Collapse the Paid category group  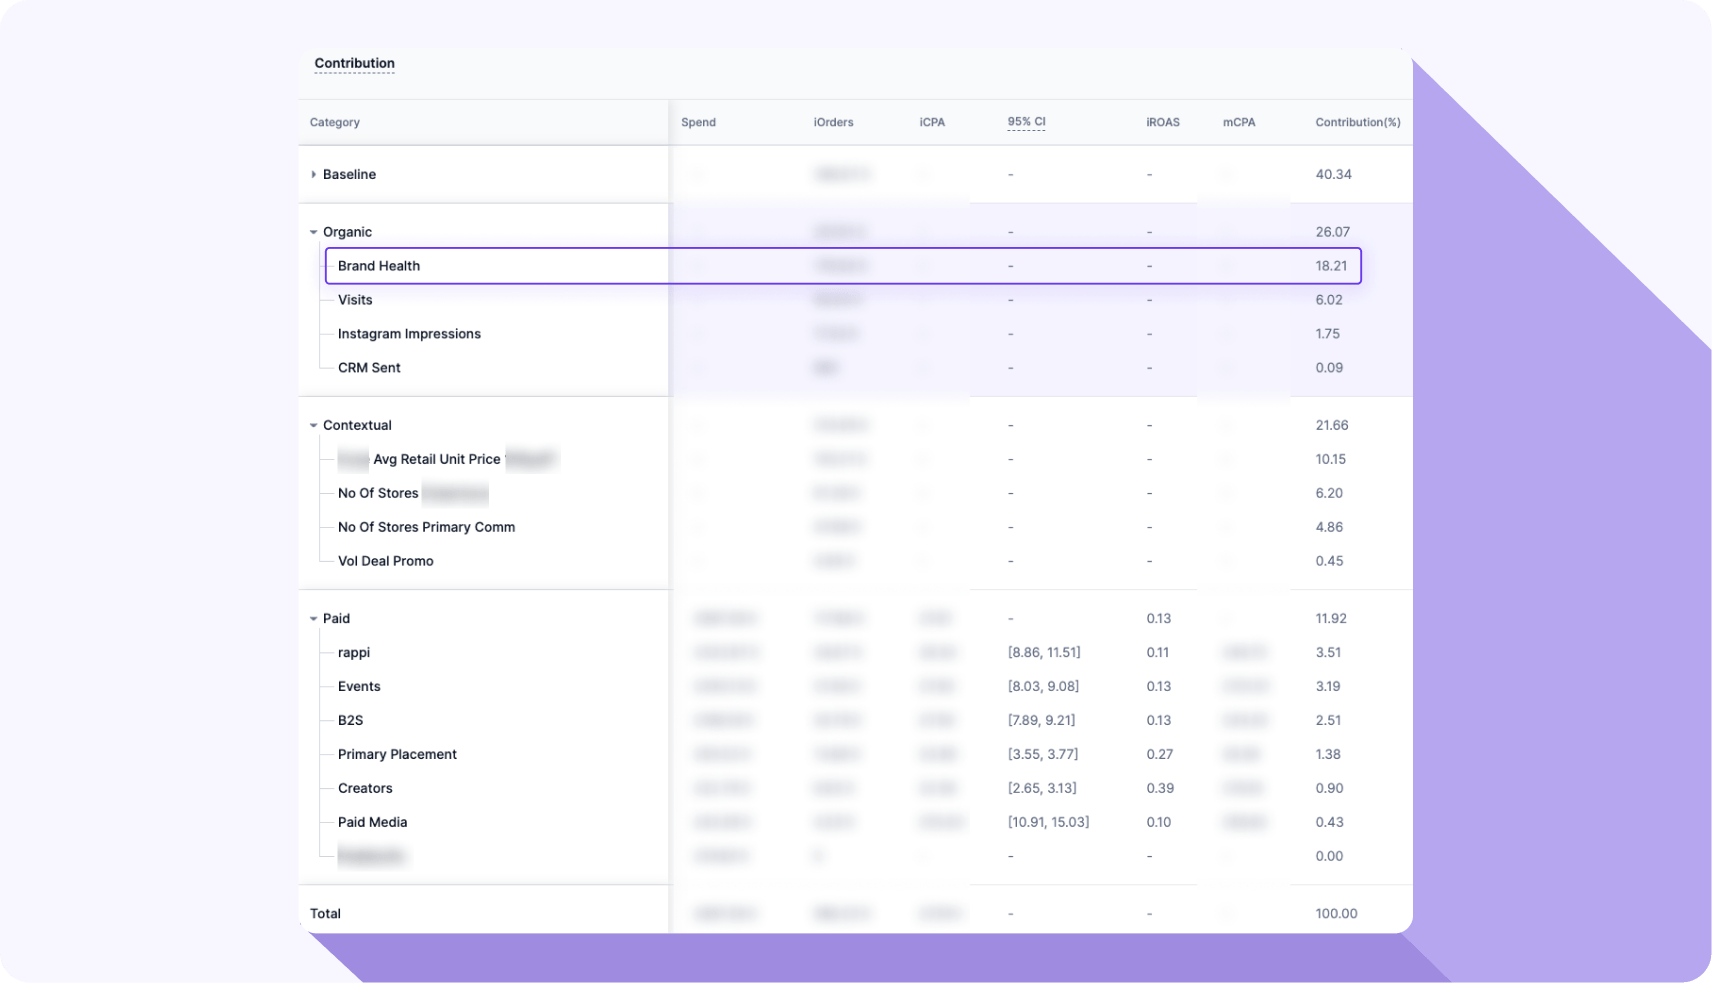coord(313,619)
